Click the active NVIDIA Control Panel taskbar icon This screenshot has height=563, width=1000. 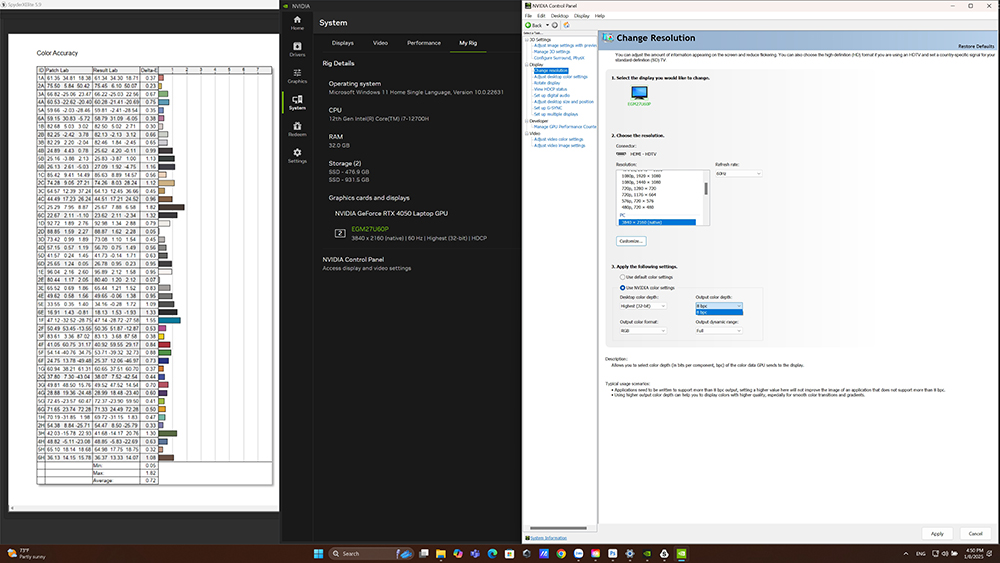click(681, 553)
